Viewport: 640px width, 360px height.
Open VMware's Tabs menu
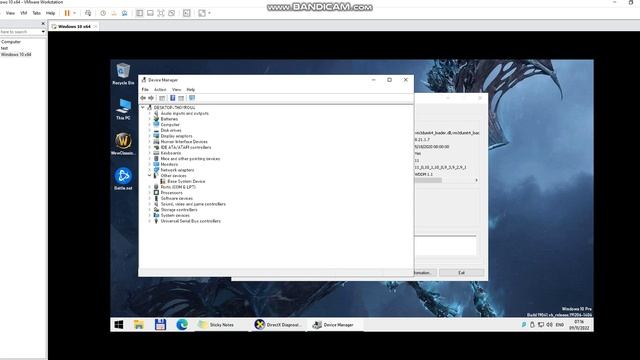(x=36, y=13)
